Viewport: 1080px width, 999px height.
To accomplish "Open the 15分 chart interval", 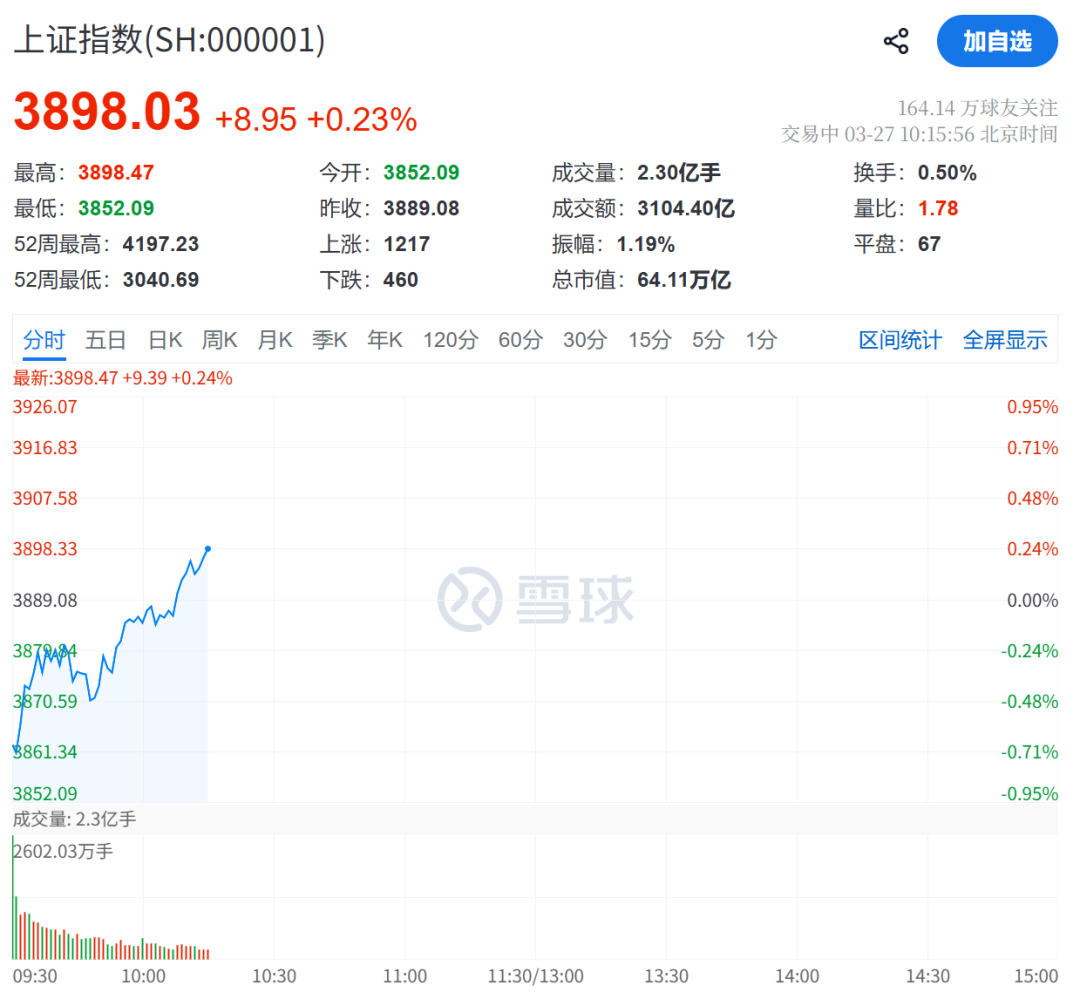I will click(x=649, y=340).
